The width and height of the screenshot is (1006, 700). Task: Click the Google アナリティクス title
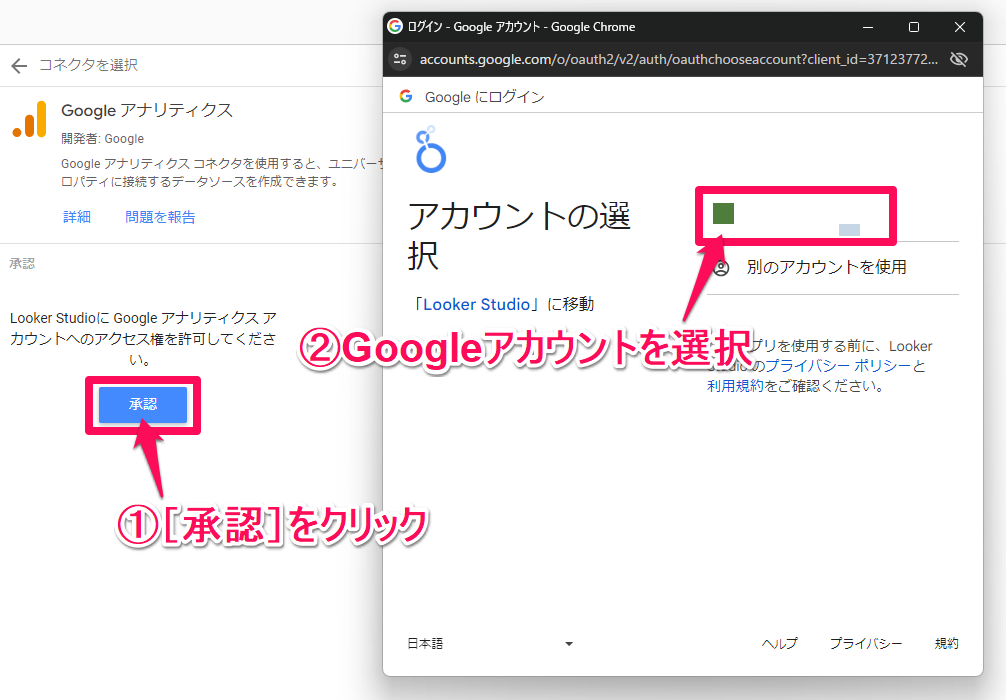coord(147,110)
